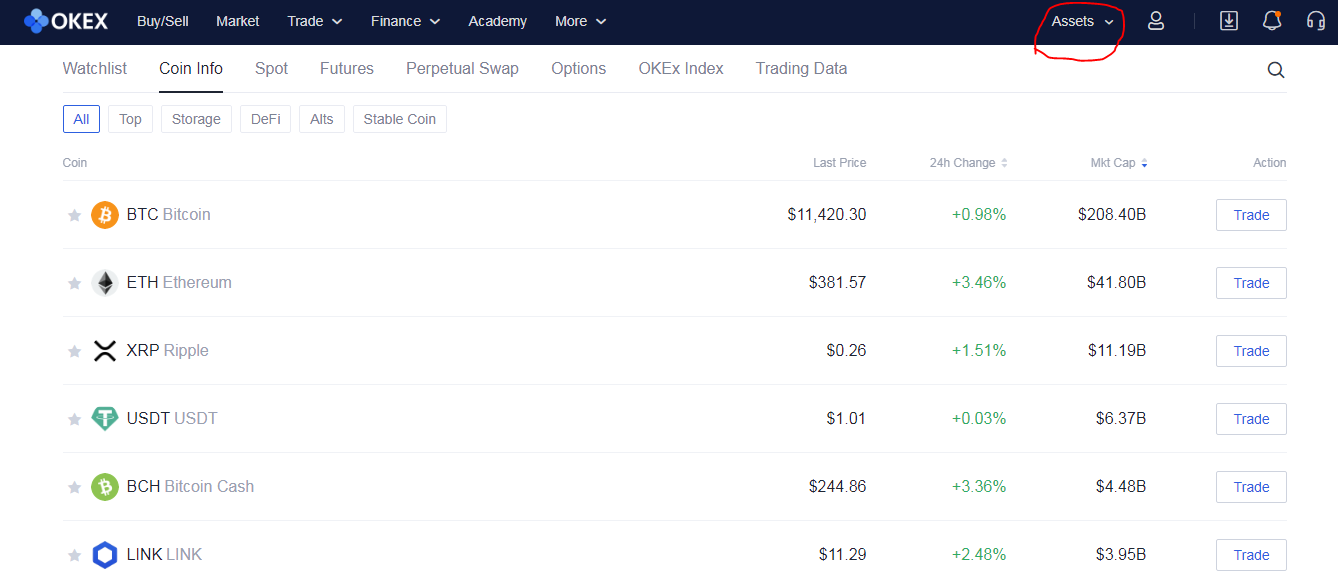Viewport: 1338px width, 580px height.
Task: Open Academy in the top navigation
Action: (x=497, y=21)
